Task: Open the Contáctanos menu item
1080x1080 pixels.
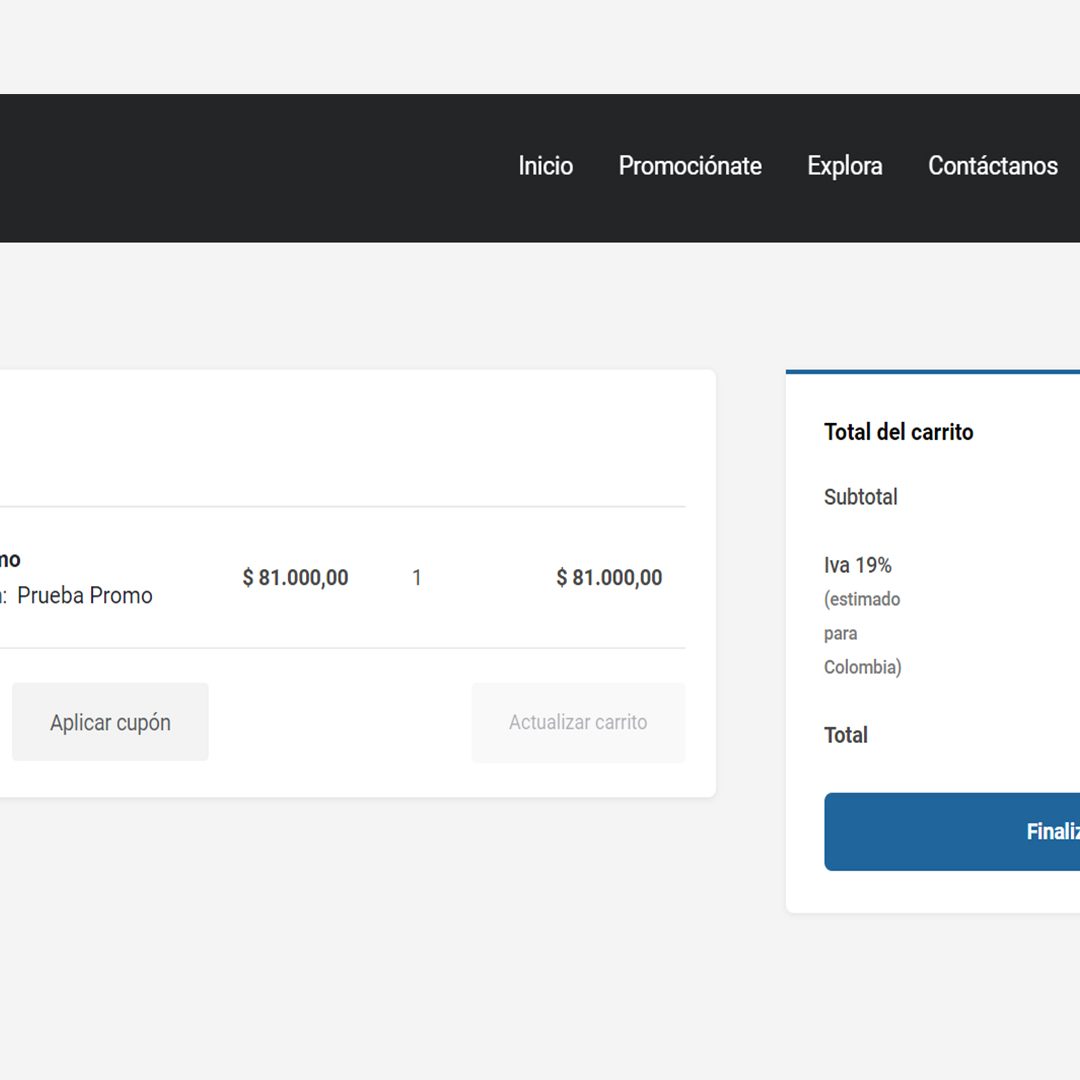Action: [993, 166]
